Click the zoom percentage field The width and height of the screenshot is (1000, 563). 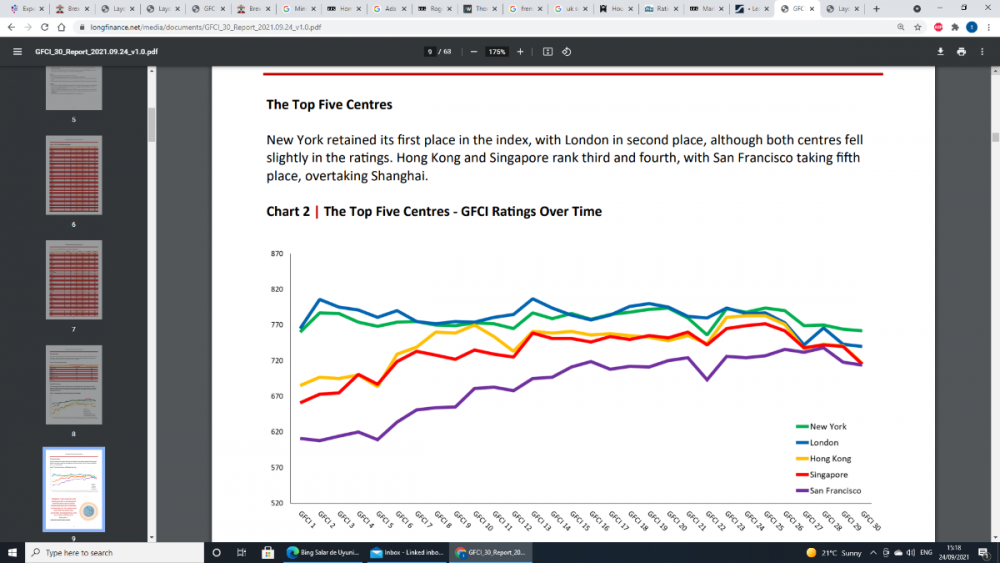[x=496, y=51]
